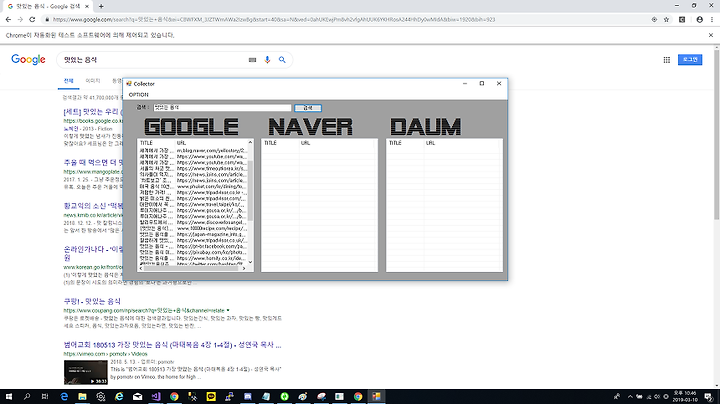Open Settings gear on taskbar
Screen dimensions: 720x404
point(101,397)
